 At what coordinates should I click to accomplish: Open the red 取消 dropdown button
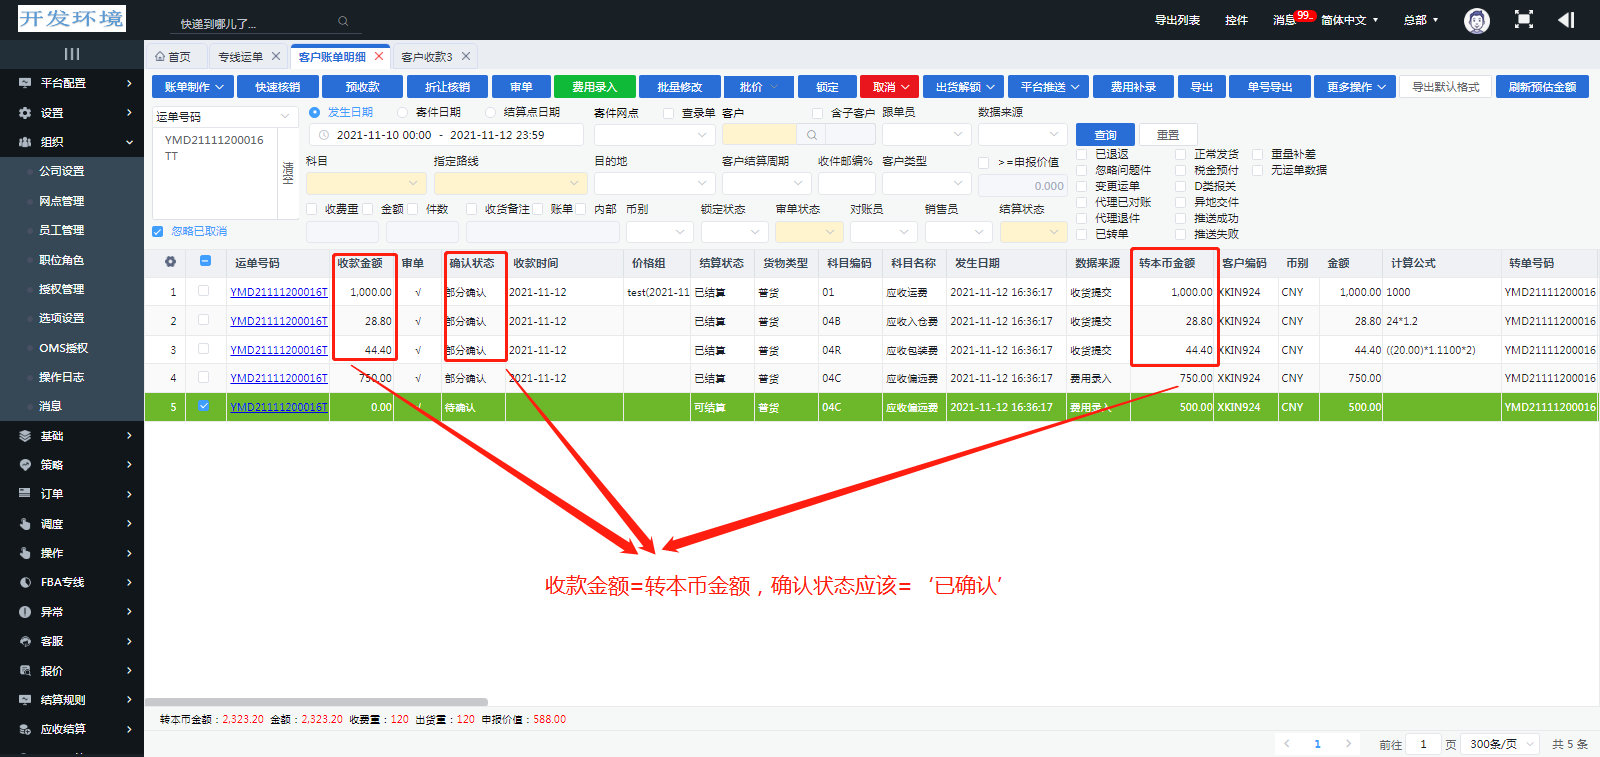coord(889,87)
